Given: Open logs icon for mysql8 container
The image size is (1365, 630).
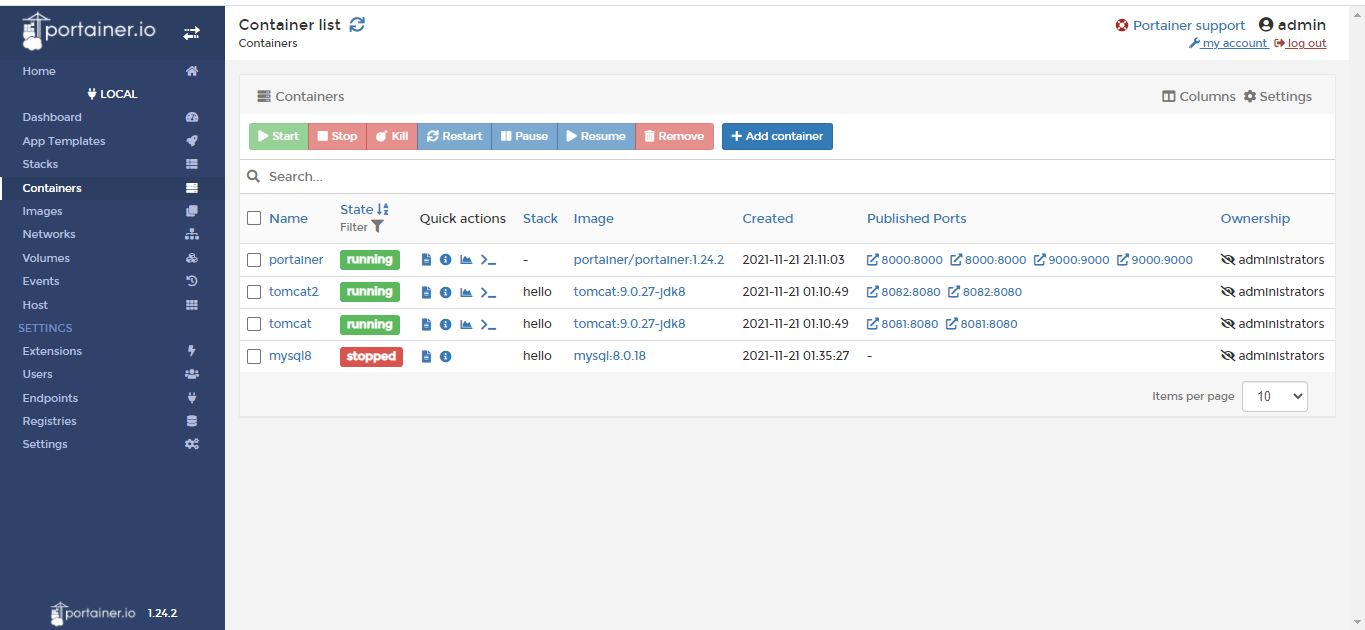Looking at the screenshot, I should [x=426, y=356].
